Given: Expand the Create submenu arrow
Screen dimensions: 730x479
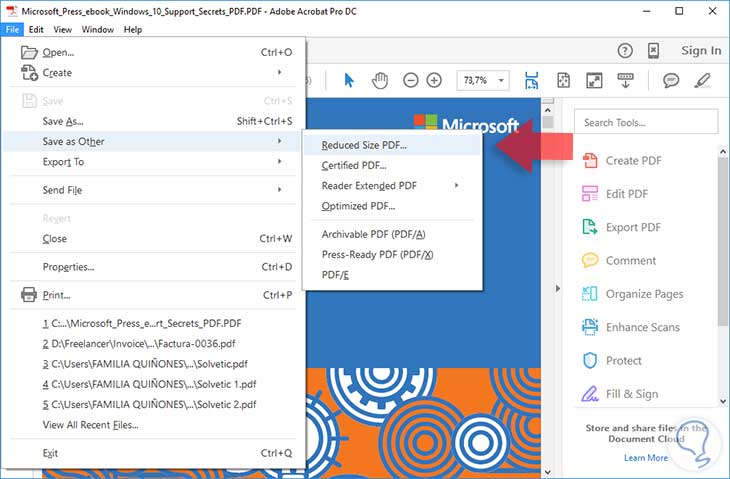Looking at the screenshot, I should [279, 72].
